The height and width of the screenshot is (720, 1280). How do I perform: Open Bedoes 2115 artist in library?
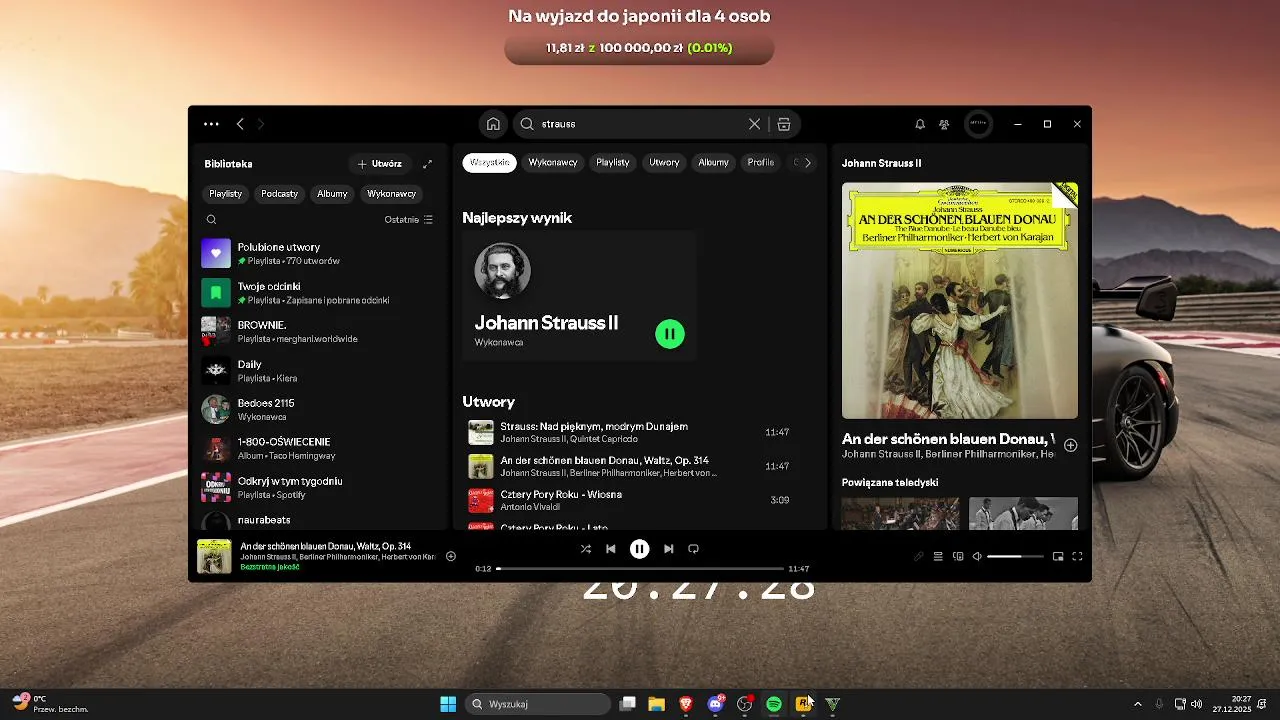tap(320, 410)
